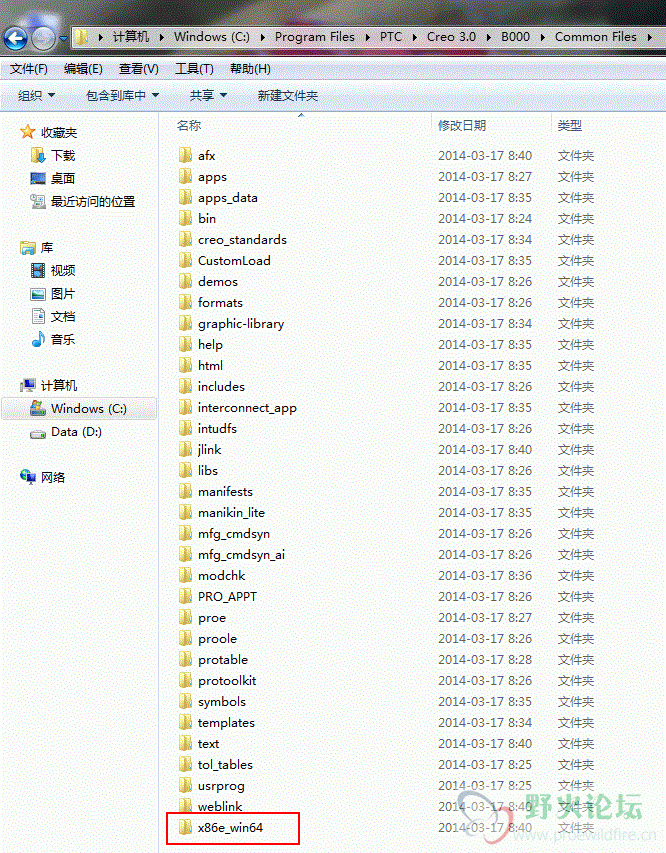This screenshot has height=853, width=666.
Task: Select Windows (C:) drive in sidebar
Action: tap(79, 409)
